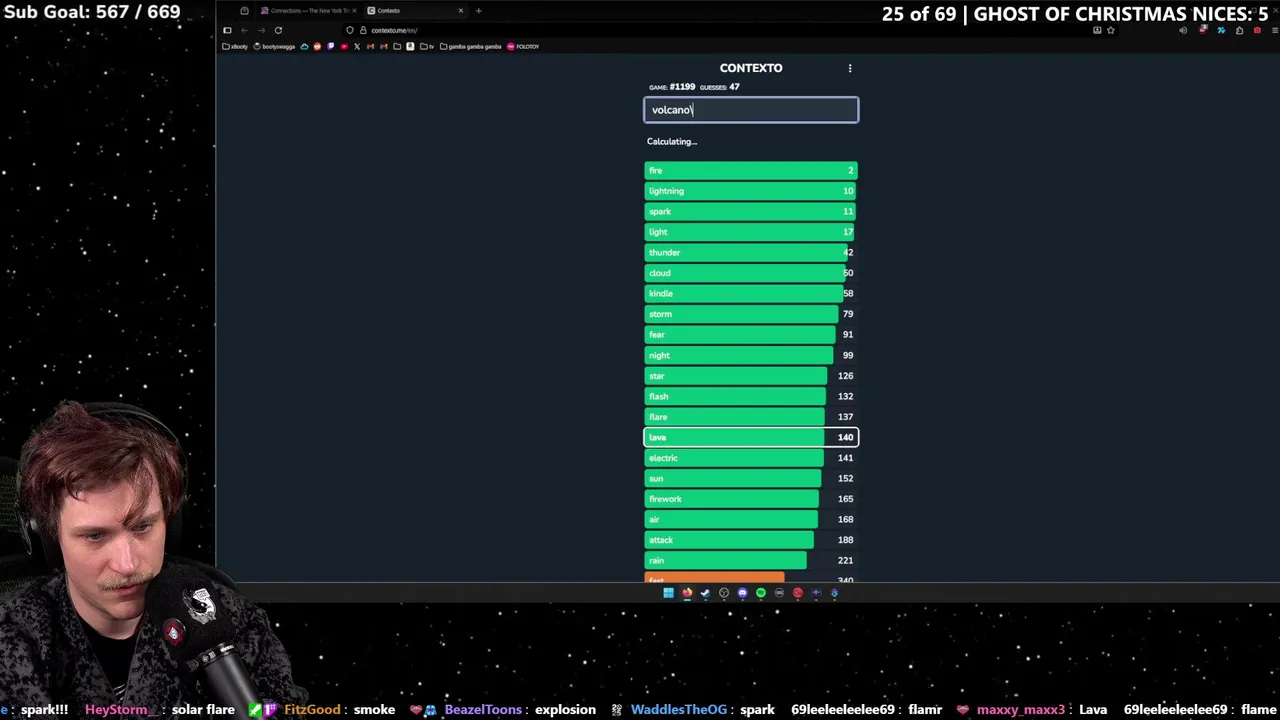Open the 7TV extension icon

pyautogui.click(x=1221, y=30)
